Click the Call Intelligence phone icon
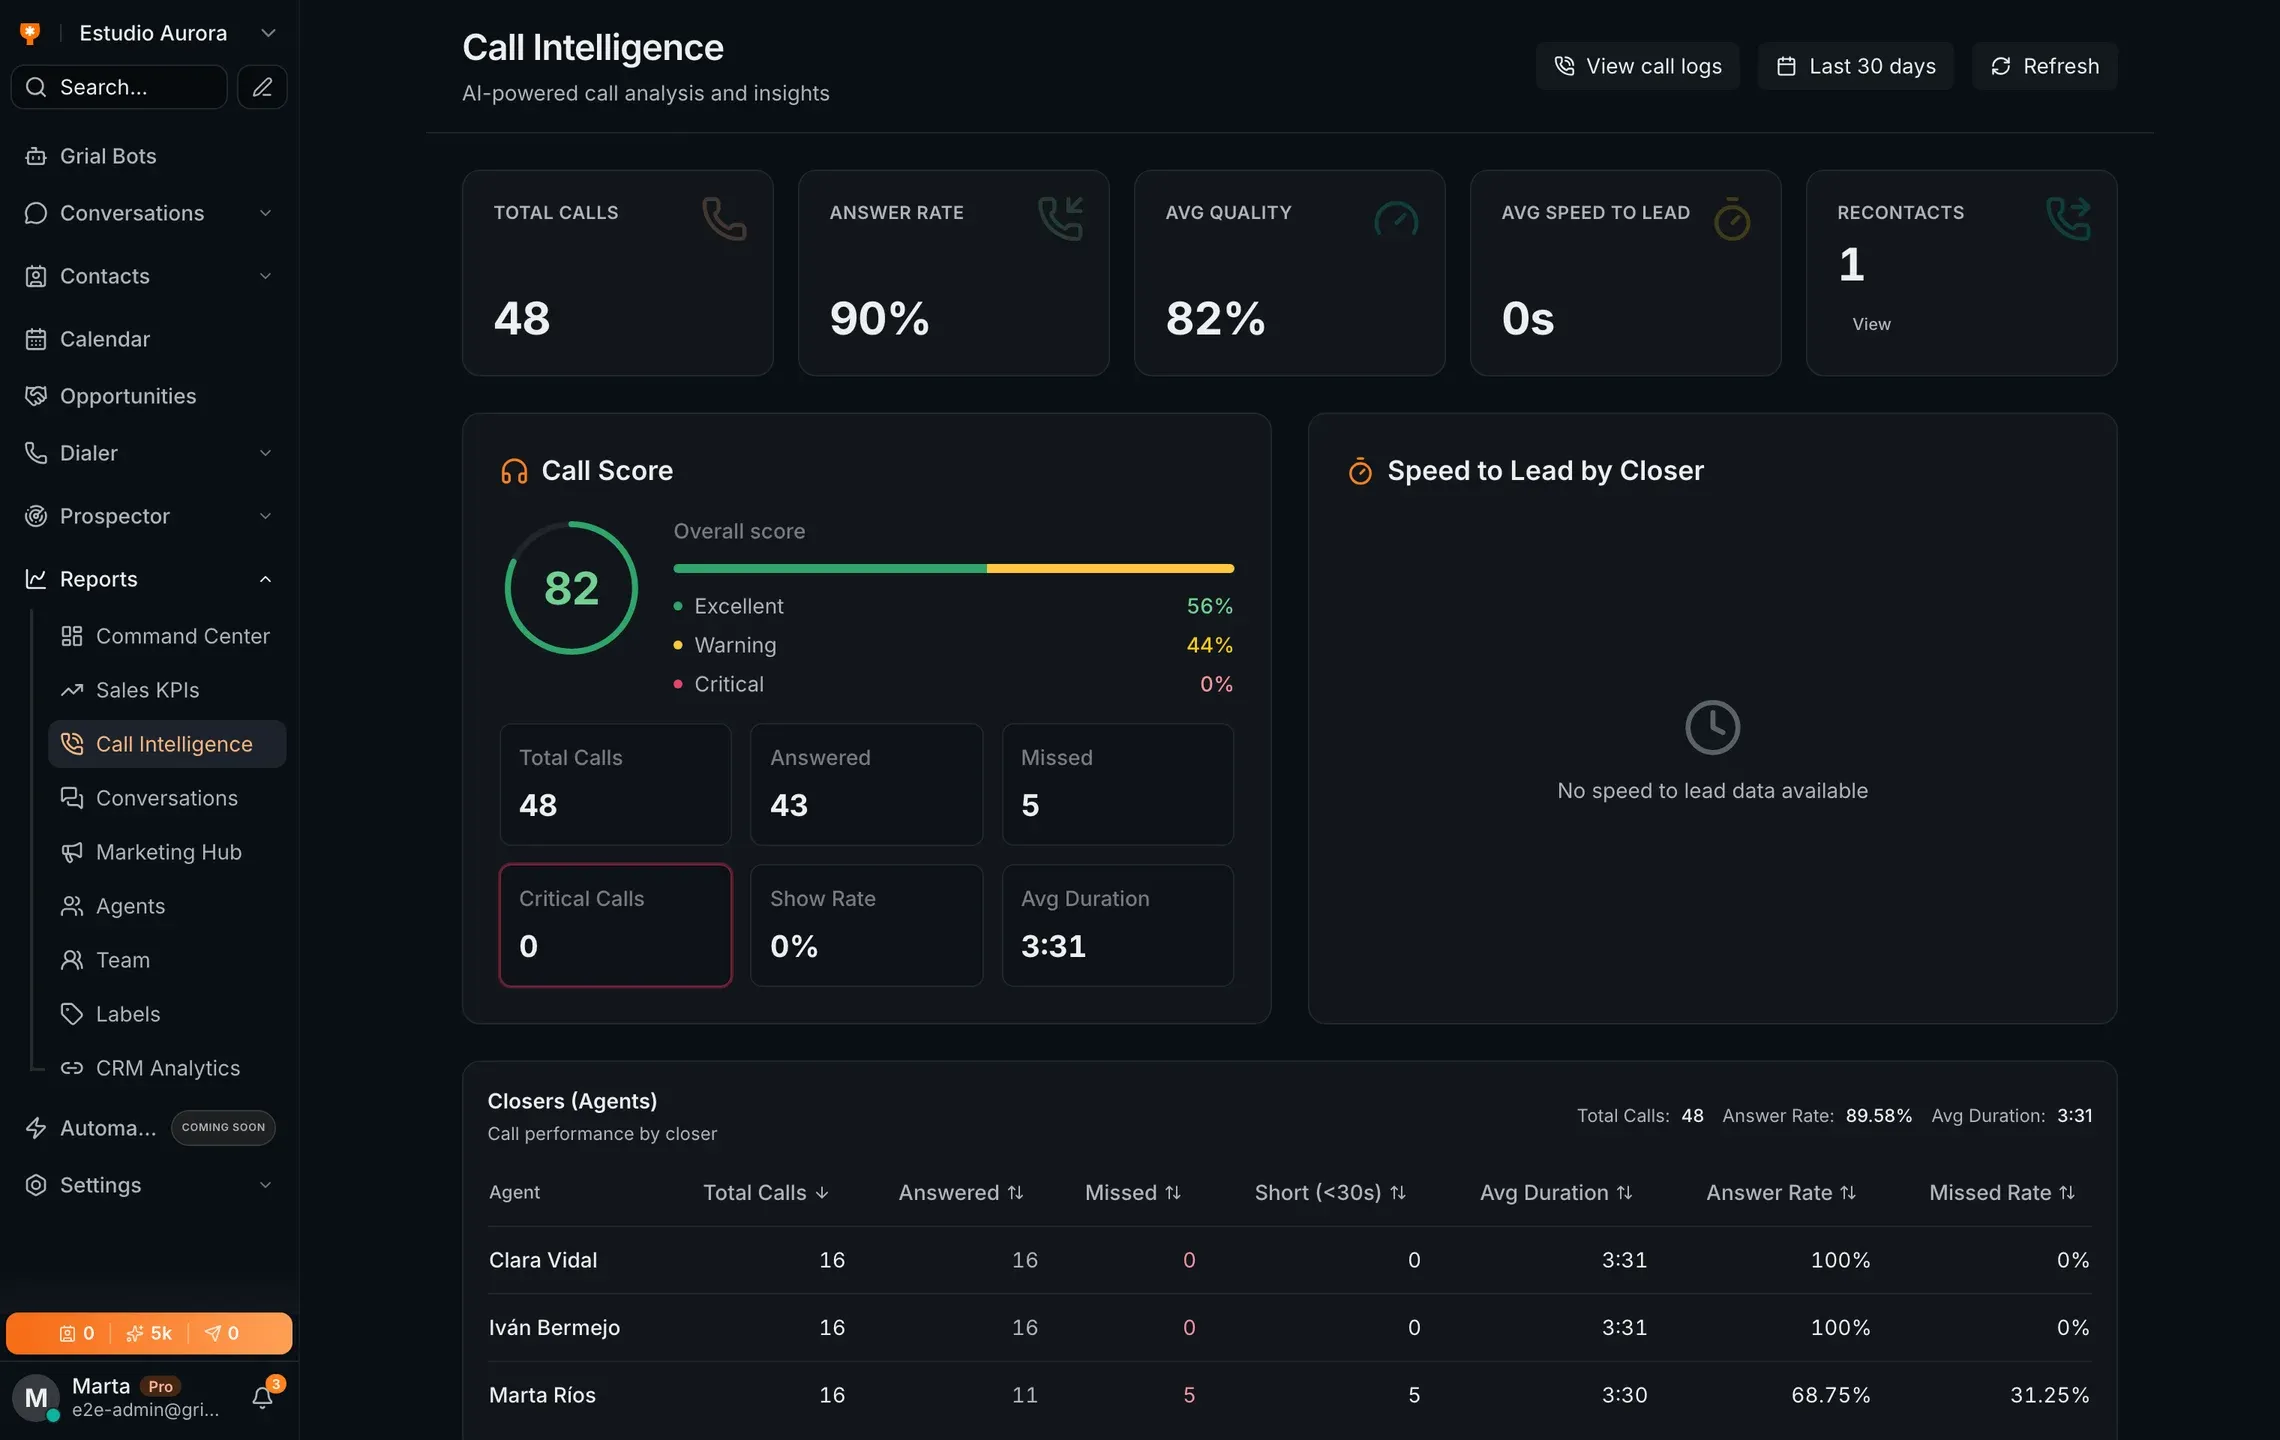Image resolution: width=2280 pixels, height=1440 pixels. pos(72,744)
